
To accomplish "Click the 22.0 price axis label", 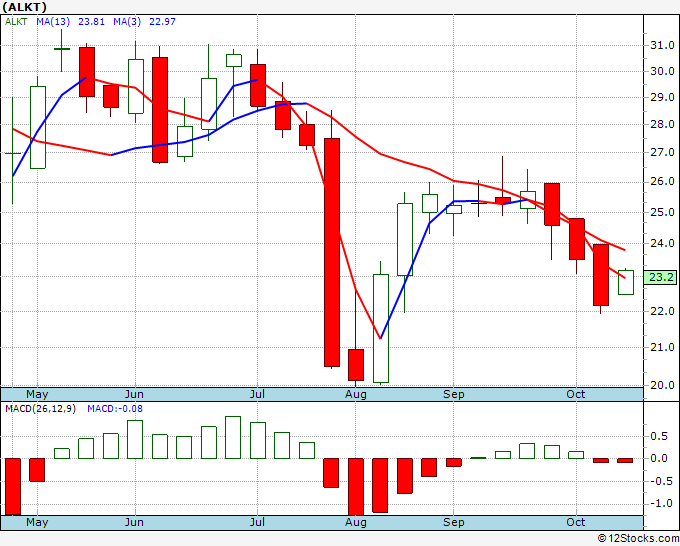I will 662,311.
